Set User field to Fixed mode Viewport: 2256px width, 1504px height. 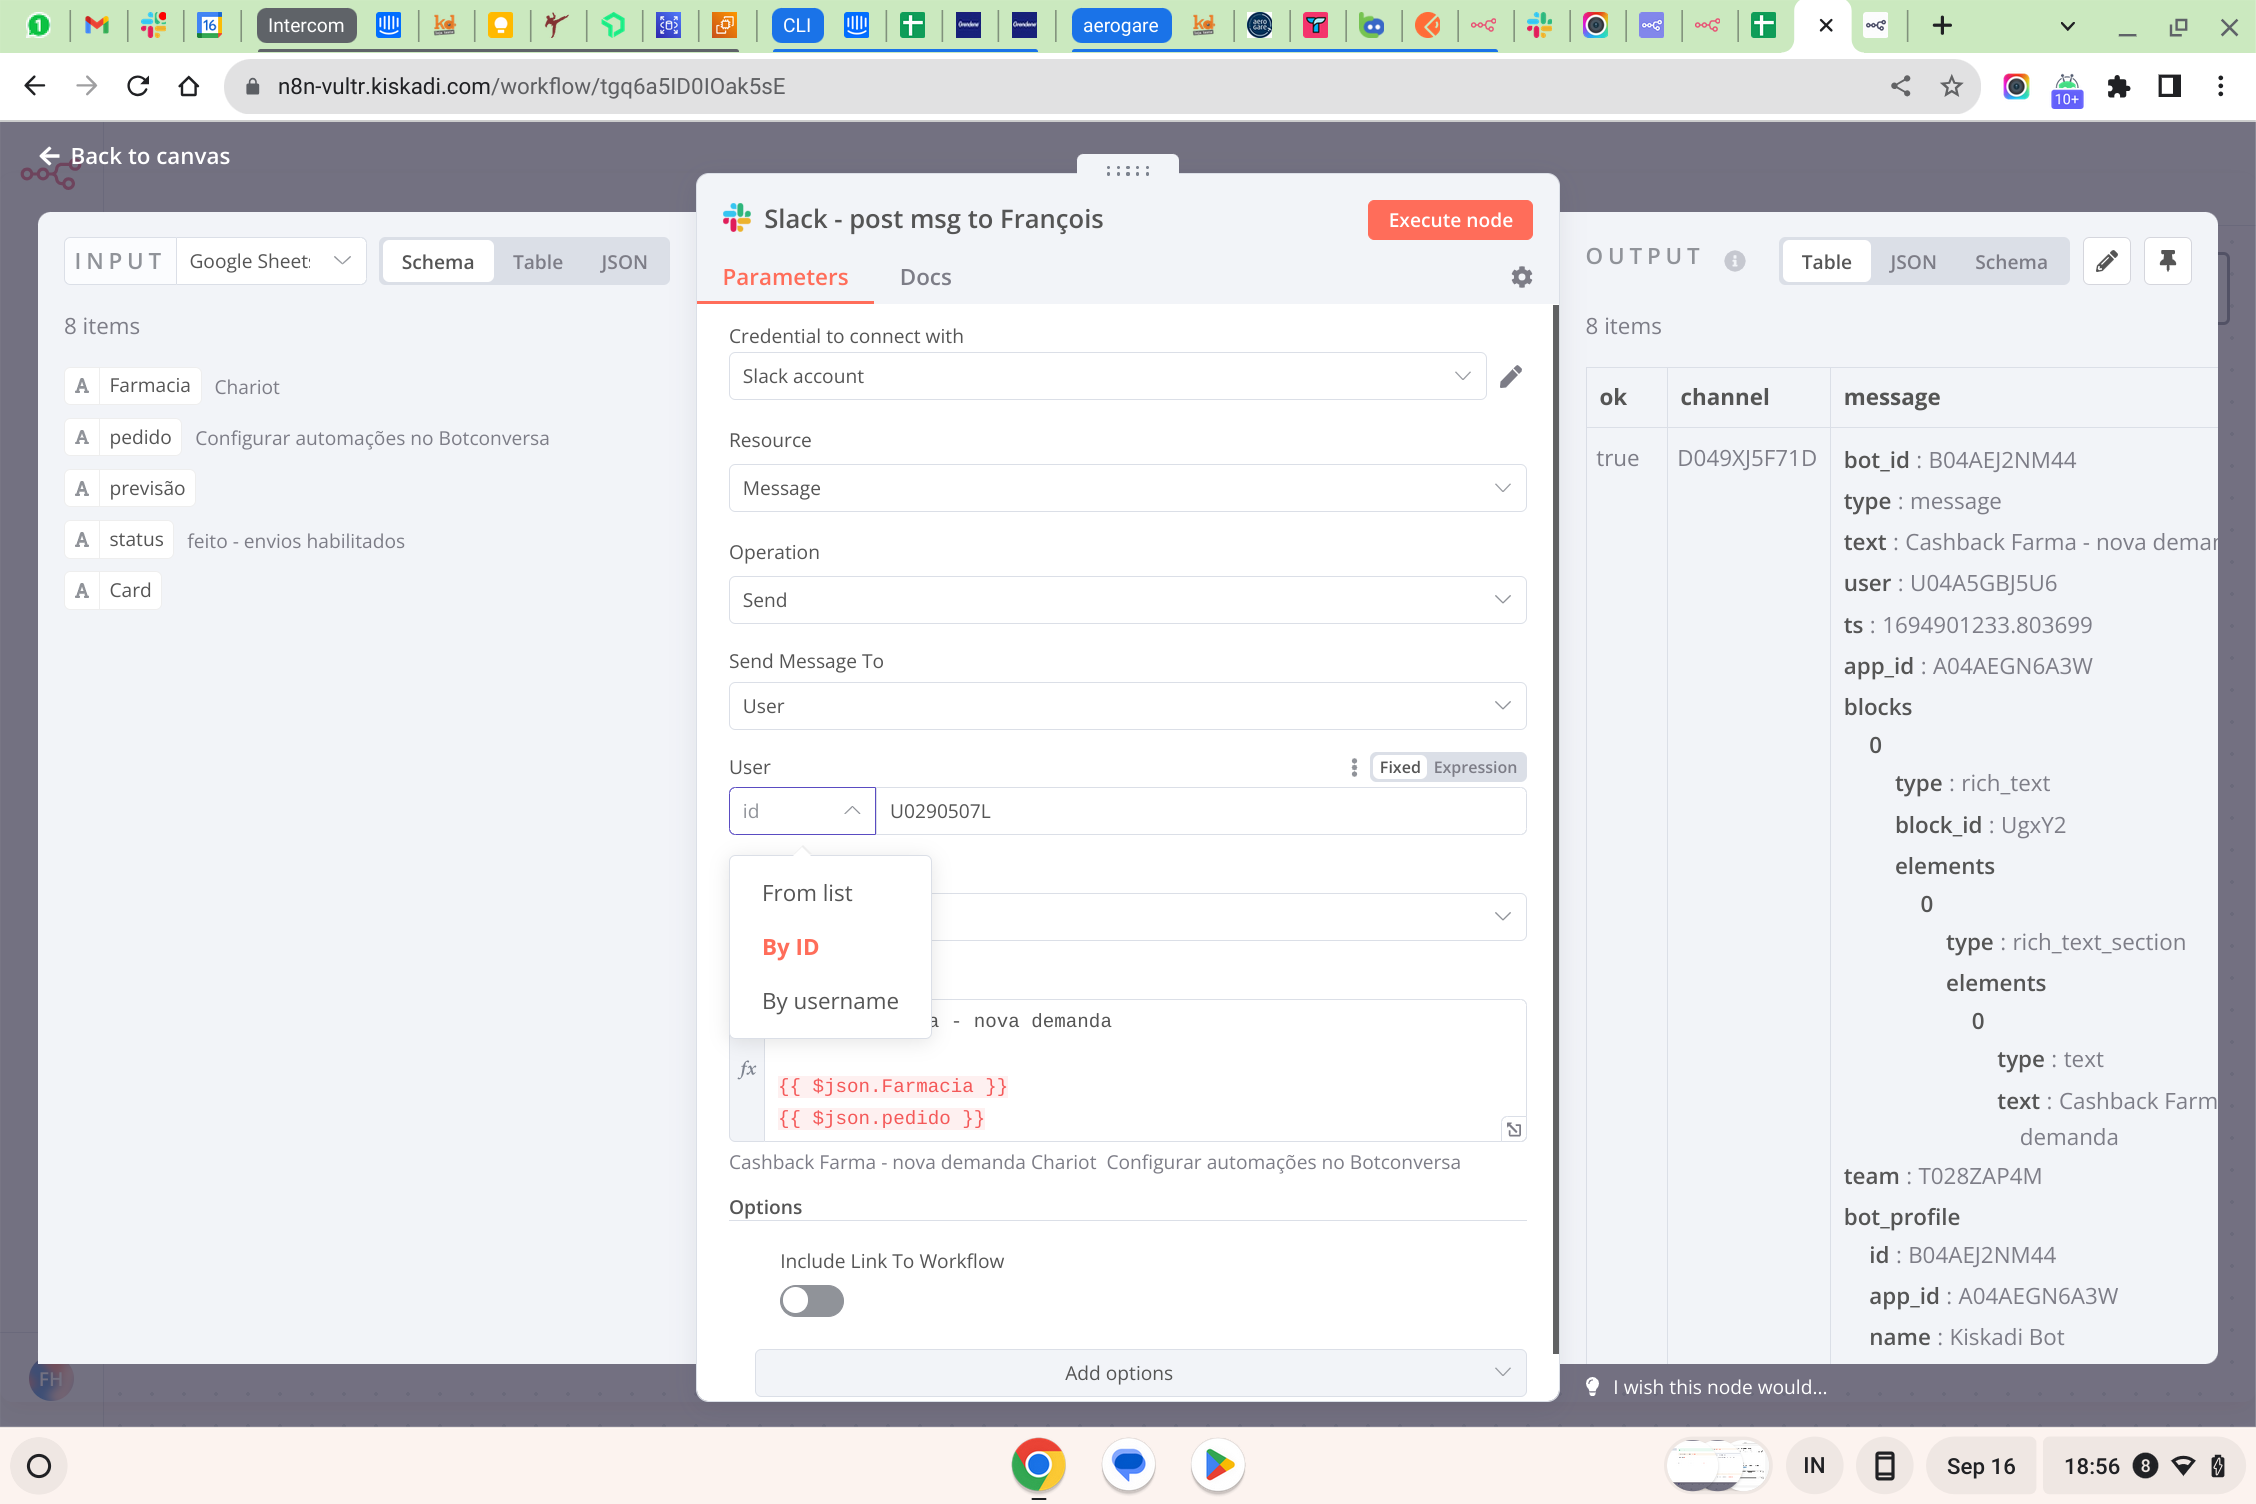tap(1399, 767)
